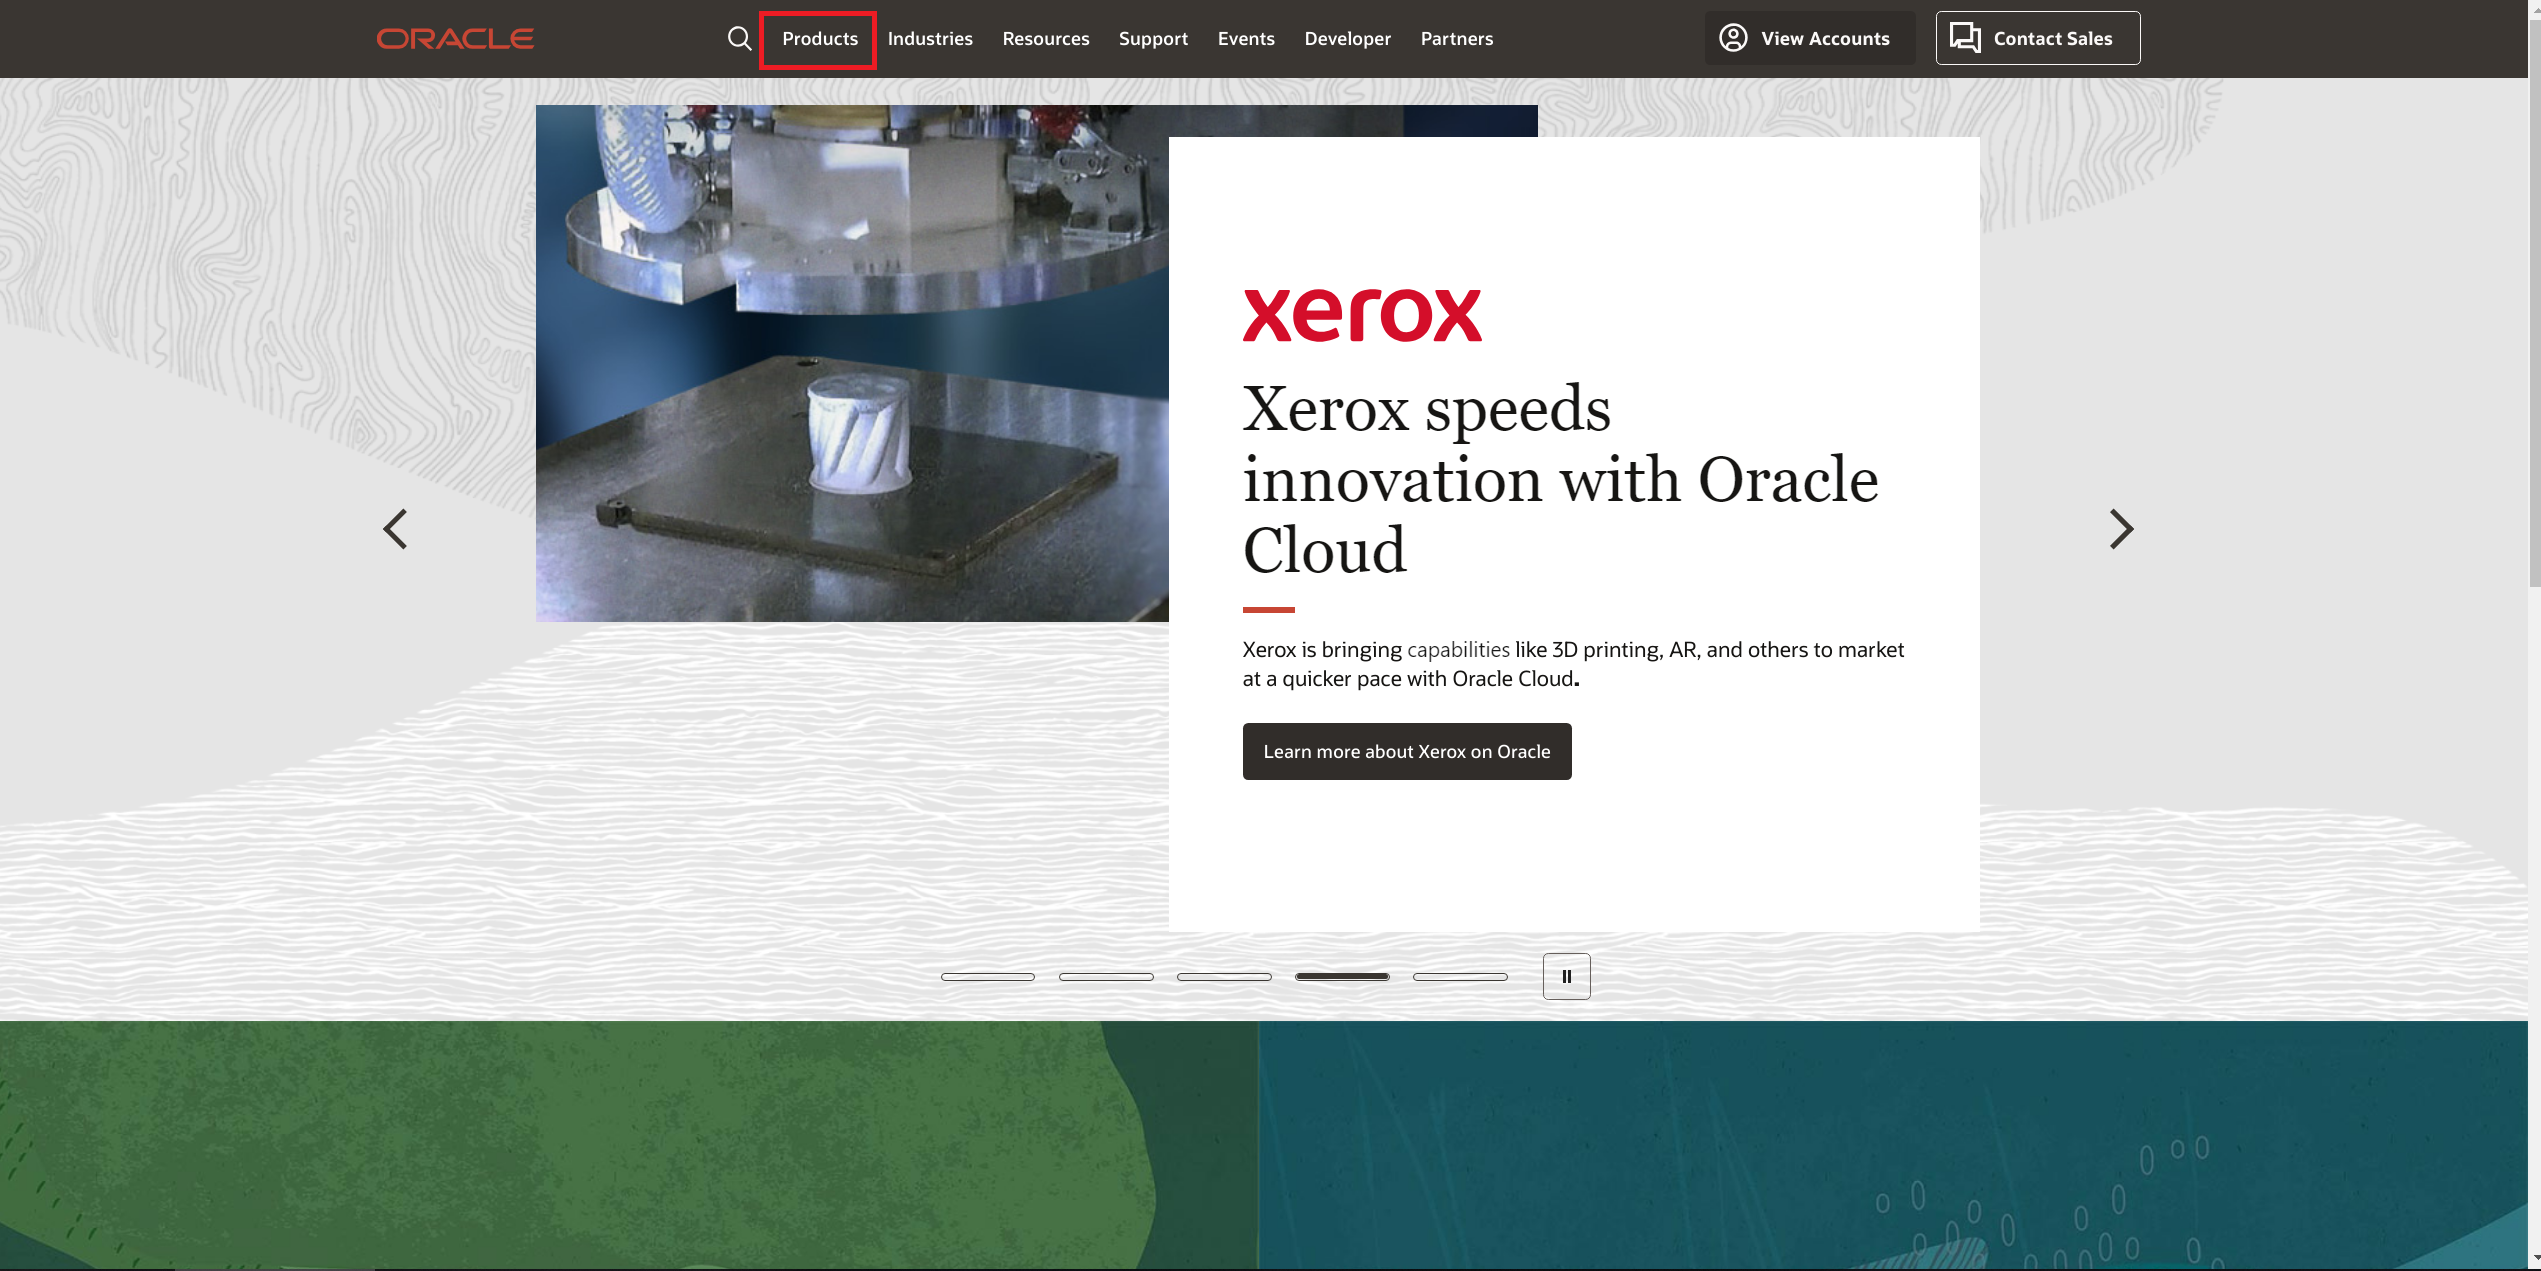The height and width of the screenshot is (1271, 2541).
Task: Click the Xerox logo
Action: [x=1362, y=316]
